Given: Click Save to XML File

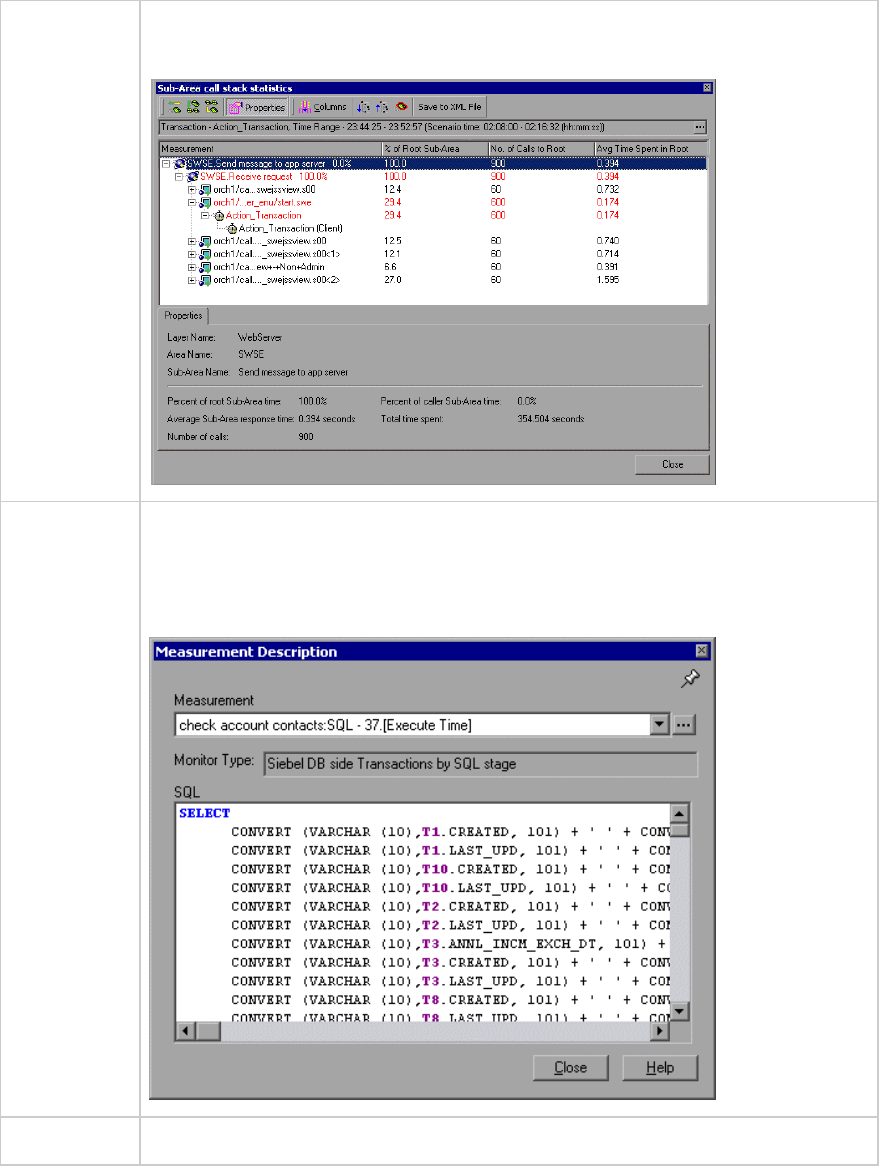Looking at the screenshot, I should (x=450, y=107).
